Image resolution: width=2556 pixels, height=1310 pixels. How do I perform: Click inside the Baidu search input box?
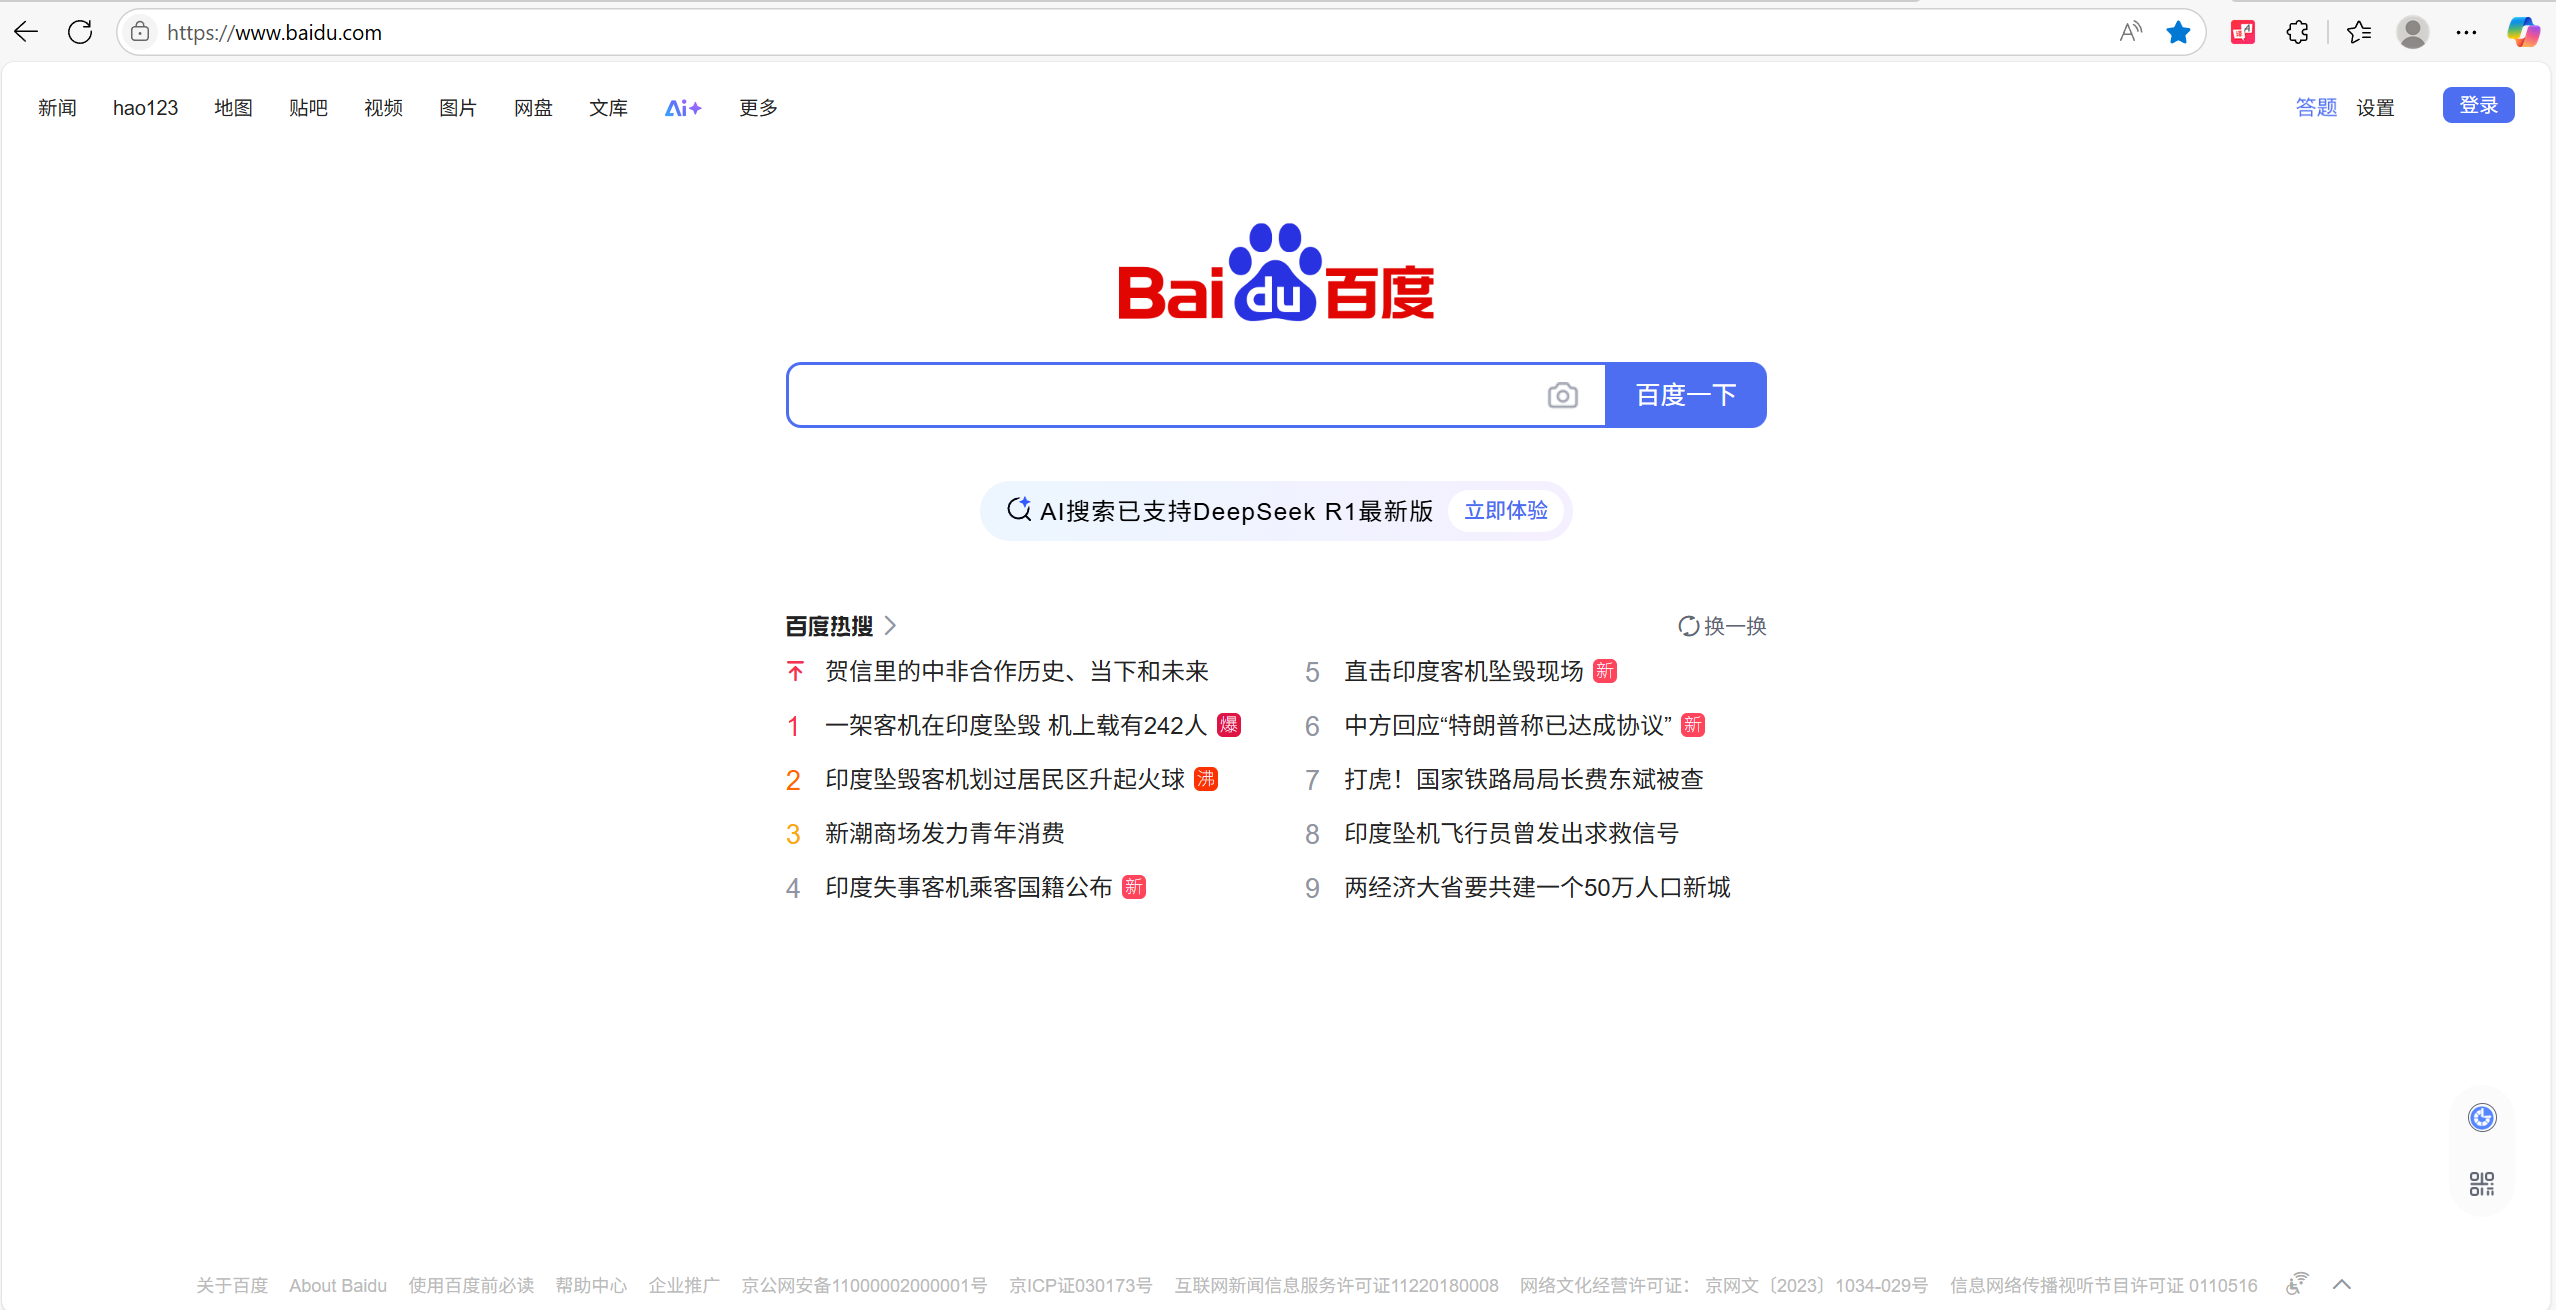pos(1160,395)
